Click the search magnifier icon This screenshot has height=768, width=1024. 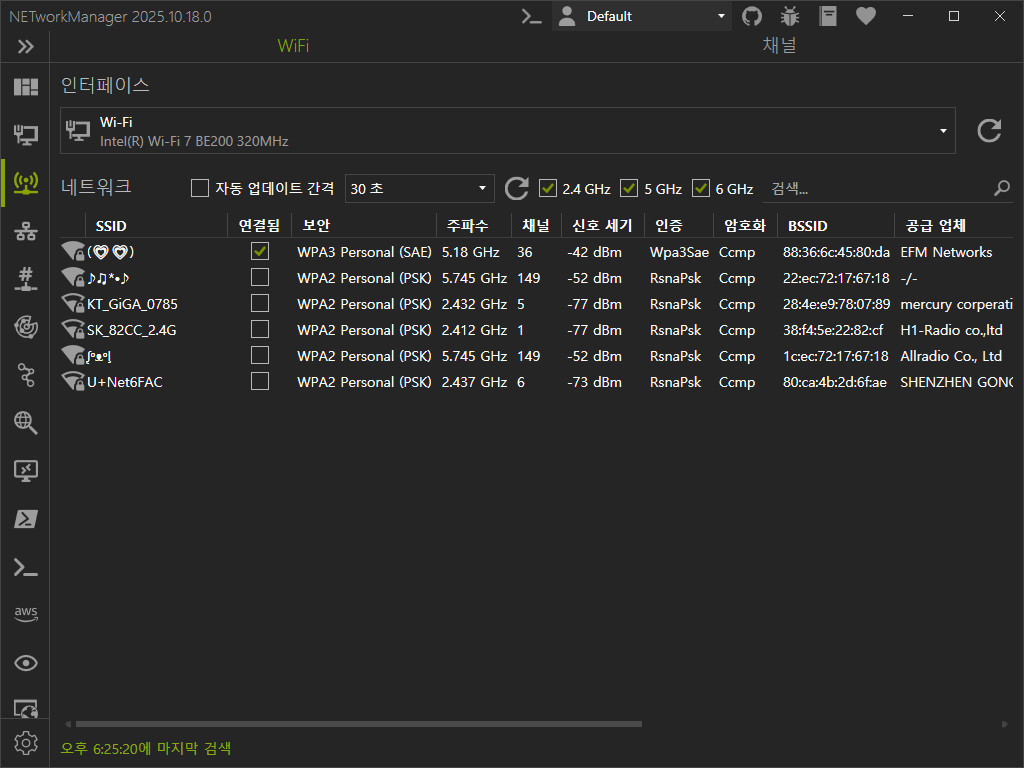coord(1002,189)
